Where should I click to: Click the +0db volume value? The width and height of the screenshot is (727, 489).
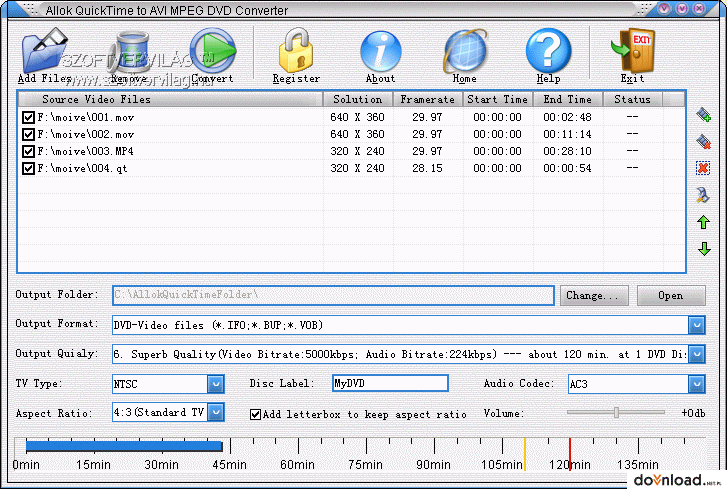click(693, 413)
